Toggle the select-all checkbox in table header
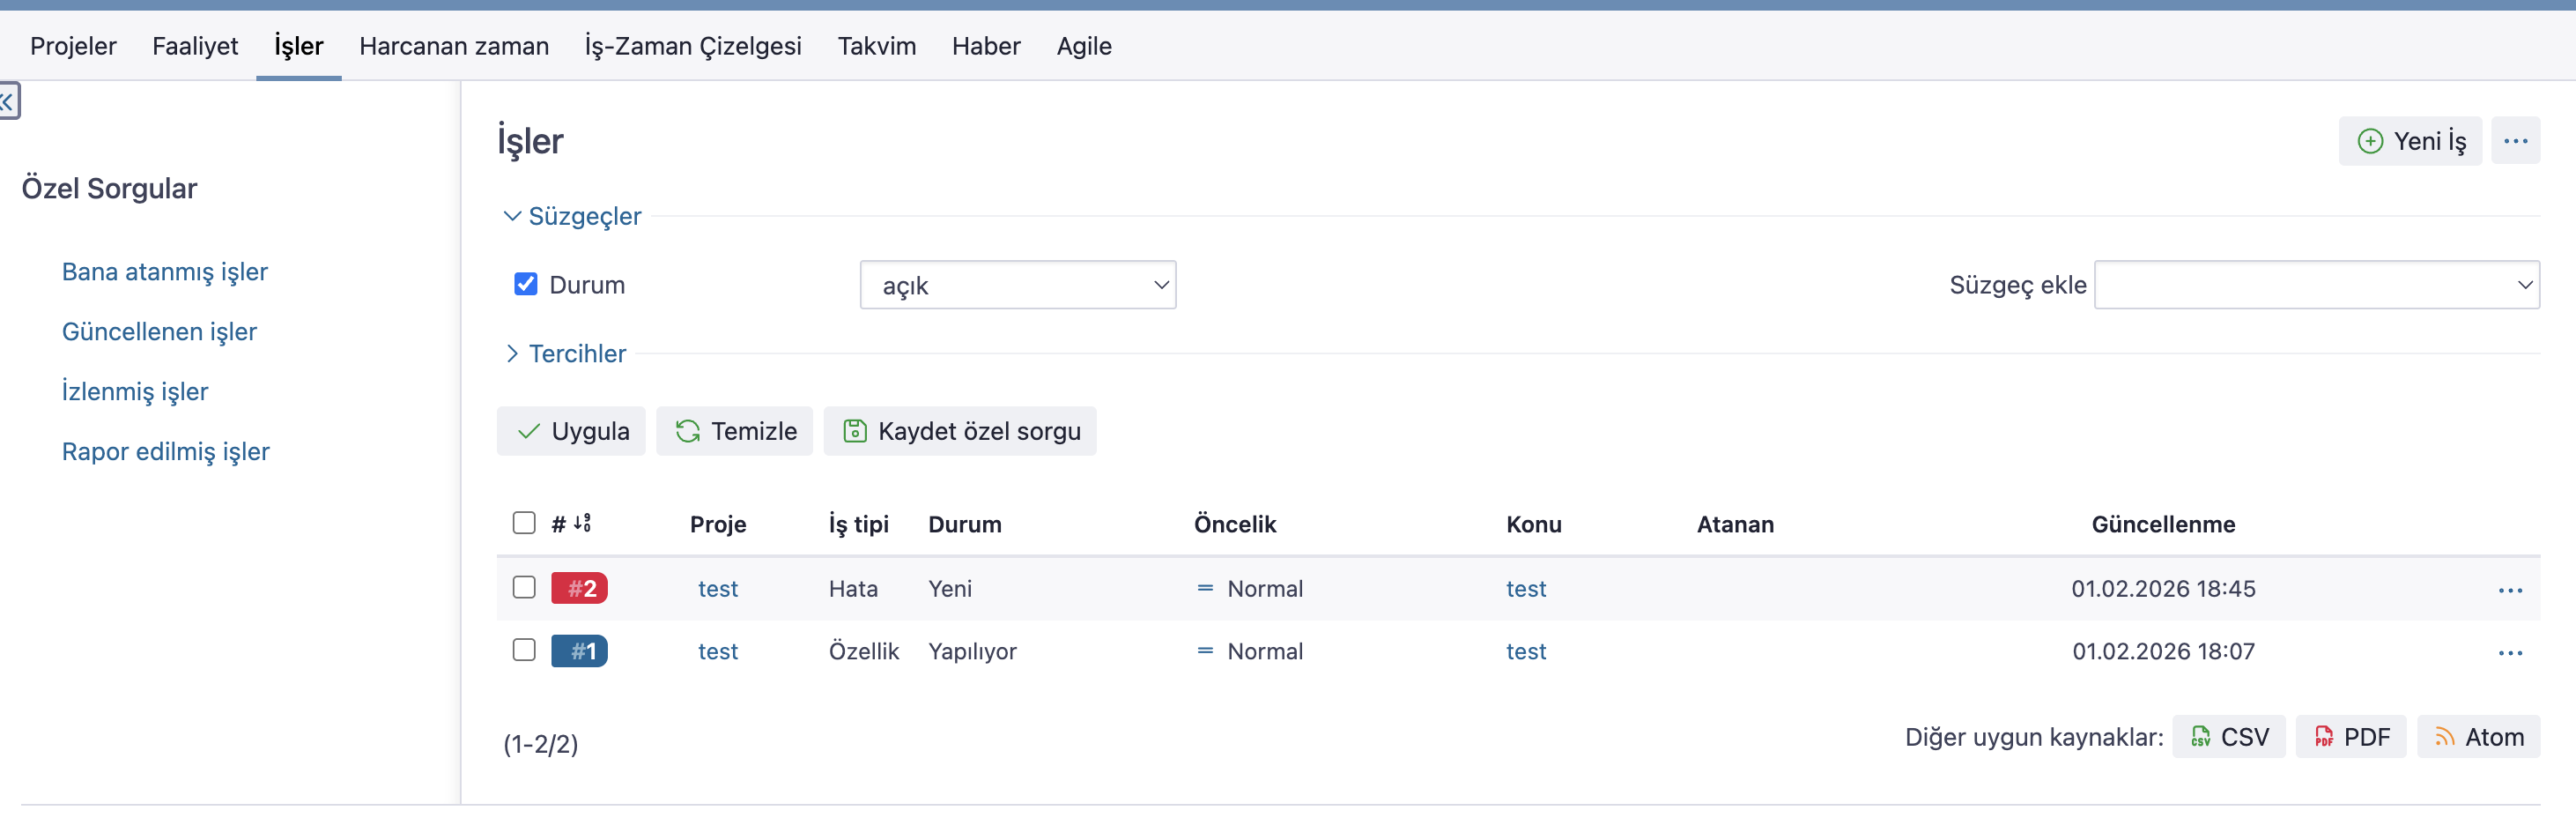Viewport: 2576px width, 818px height. (524, 523)
